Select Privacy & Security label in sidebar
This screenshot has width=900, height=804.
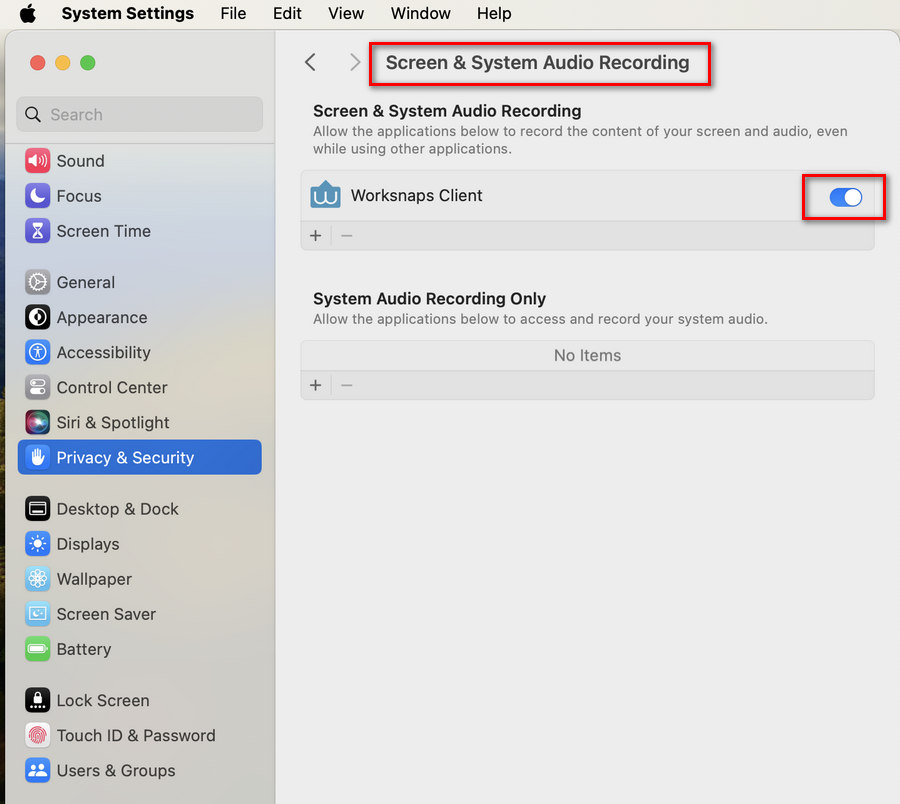(x=126, y=457)
